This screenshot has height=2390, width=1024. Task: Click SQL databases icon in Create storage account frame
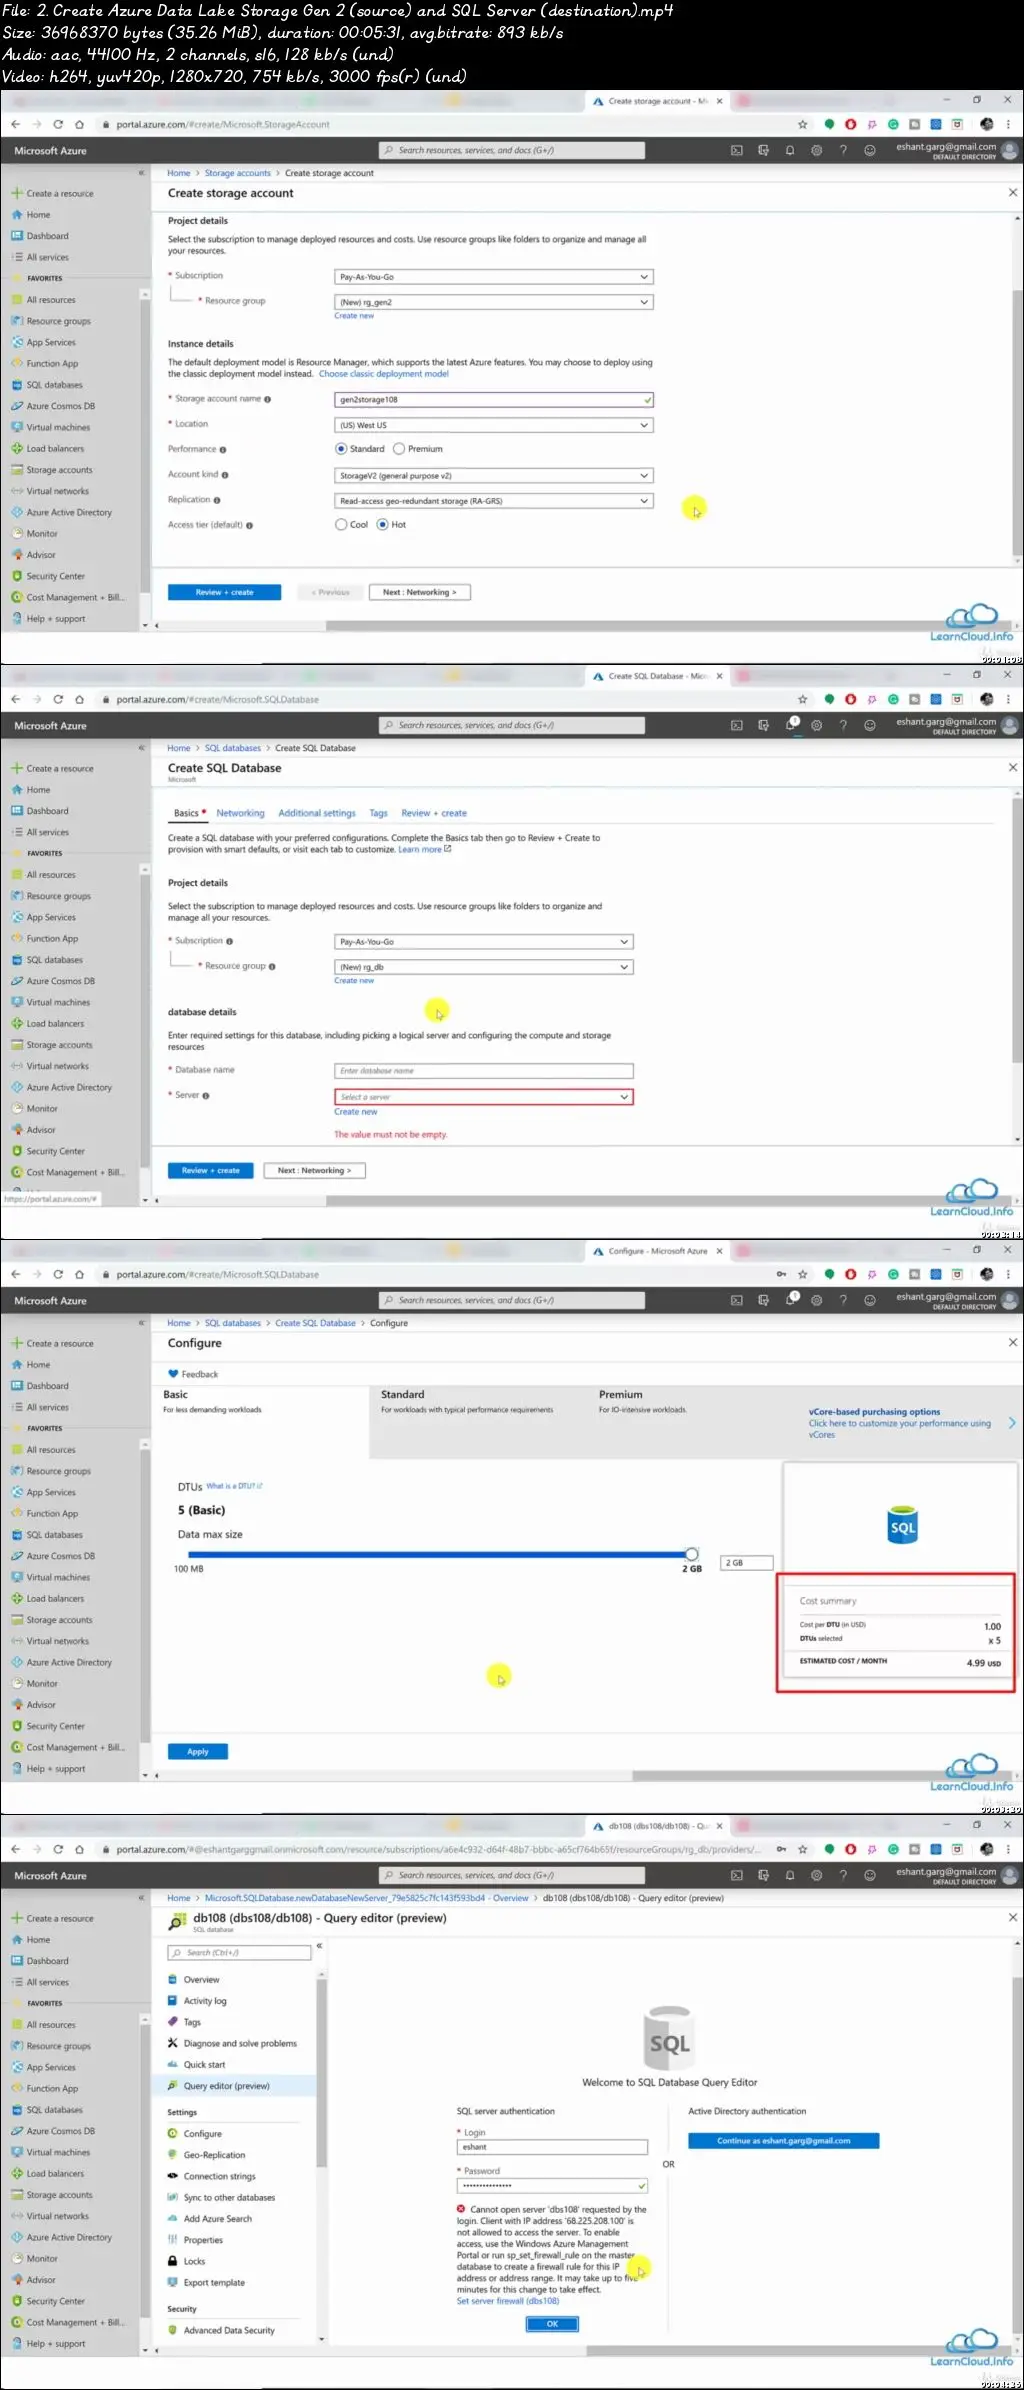pos(17,385)
